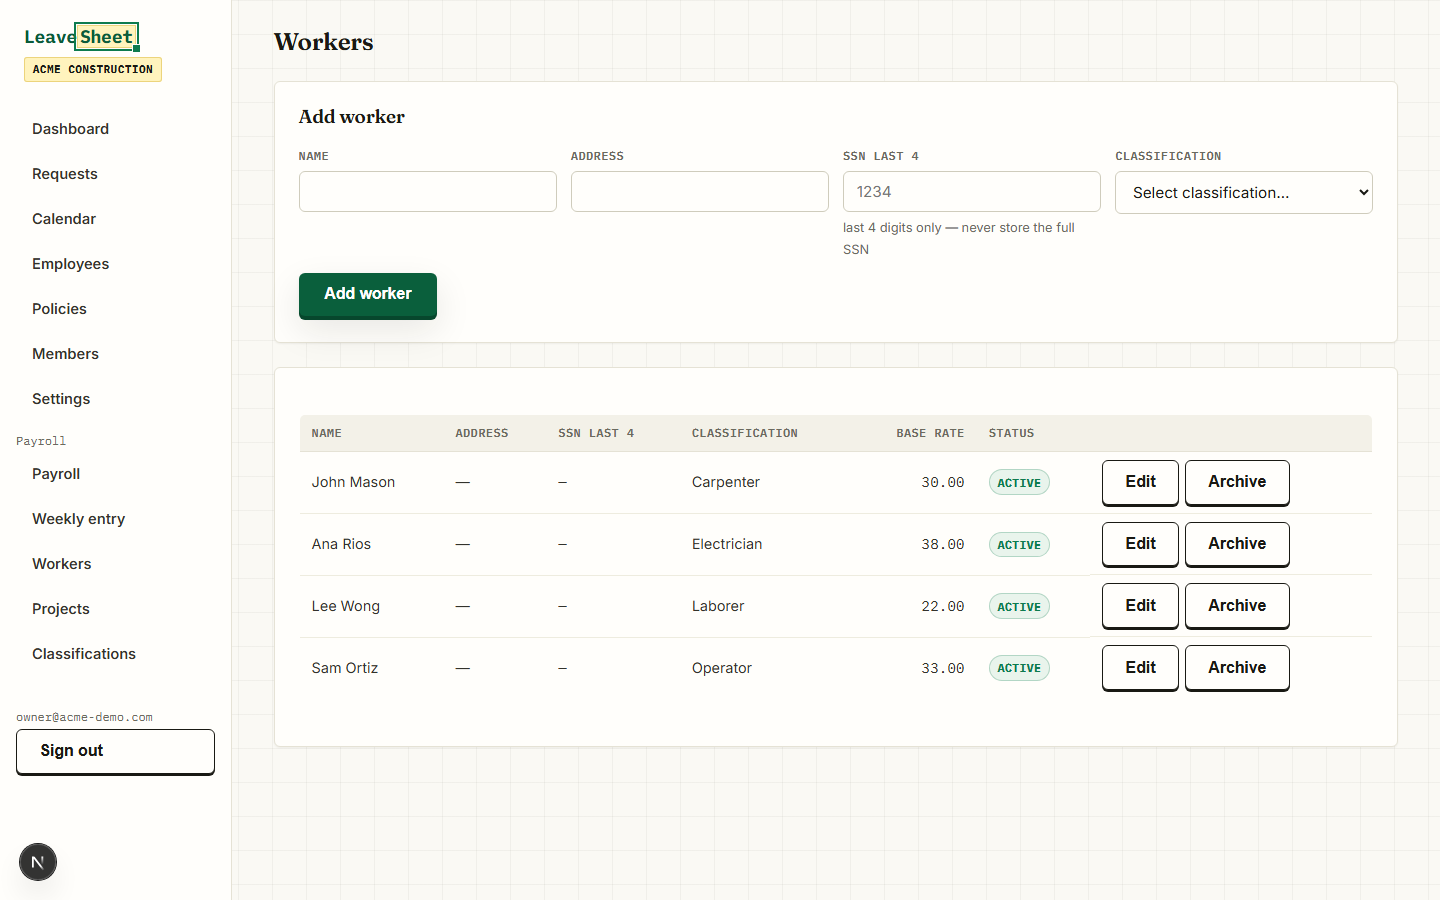Click the name Sam Ortiz

pyautogui.click(x=344, y=668)
